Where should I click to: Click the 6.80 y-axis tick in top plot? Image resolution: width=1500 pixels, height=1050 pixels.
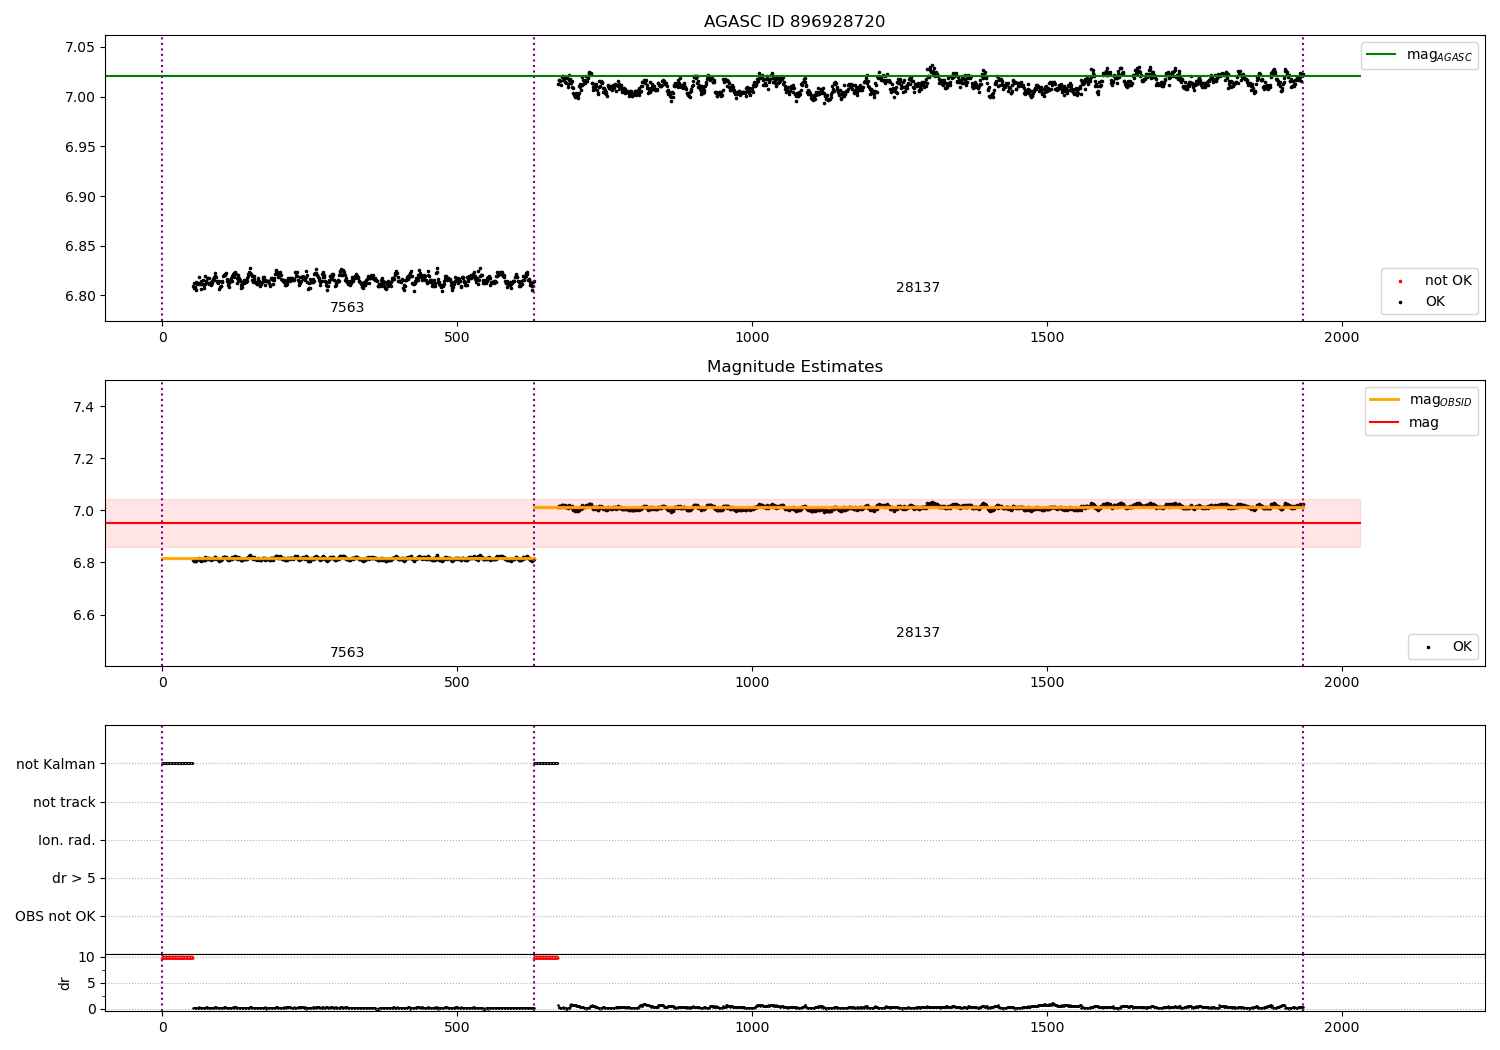(79, 296)
